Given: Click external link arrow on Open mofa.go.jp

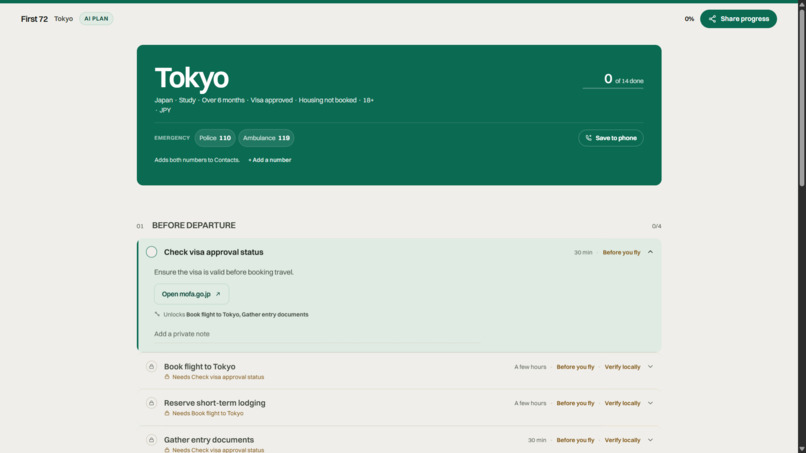Looking at the screenshot, I should [x=218, y=294].
